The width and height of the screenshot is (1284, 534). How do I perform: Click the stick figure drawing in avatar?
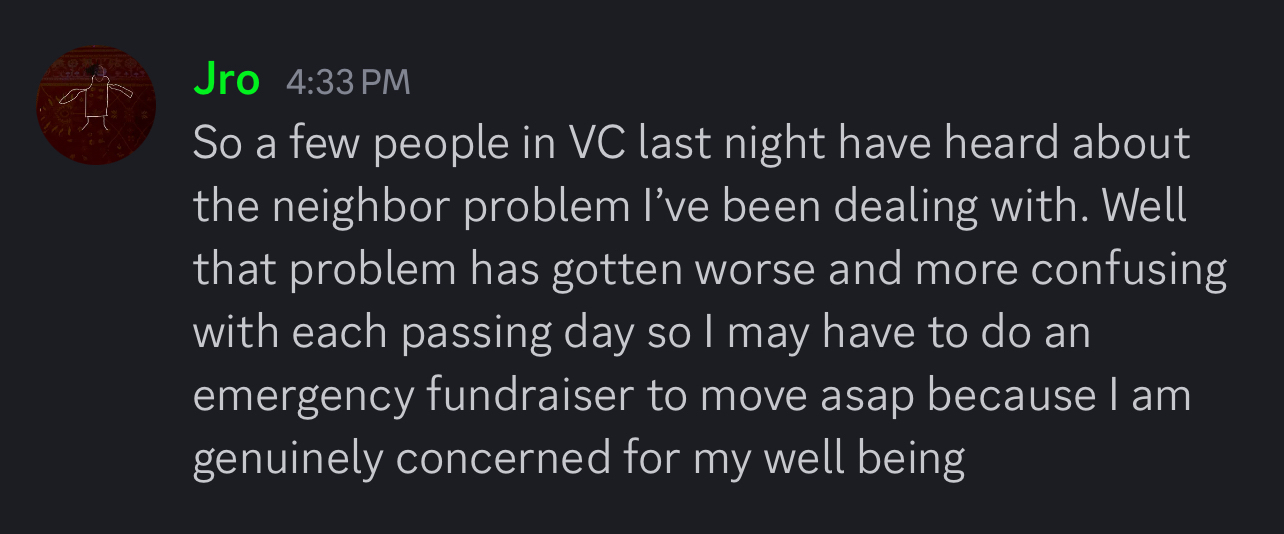pos(96,98)
